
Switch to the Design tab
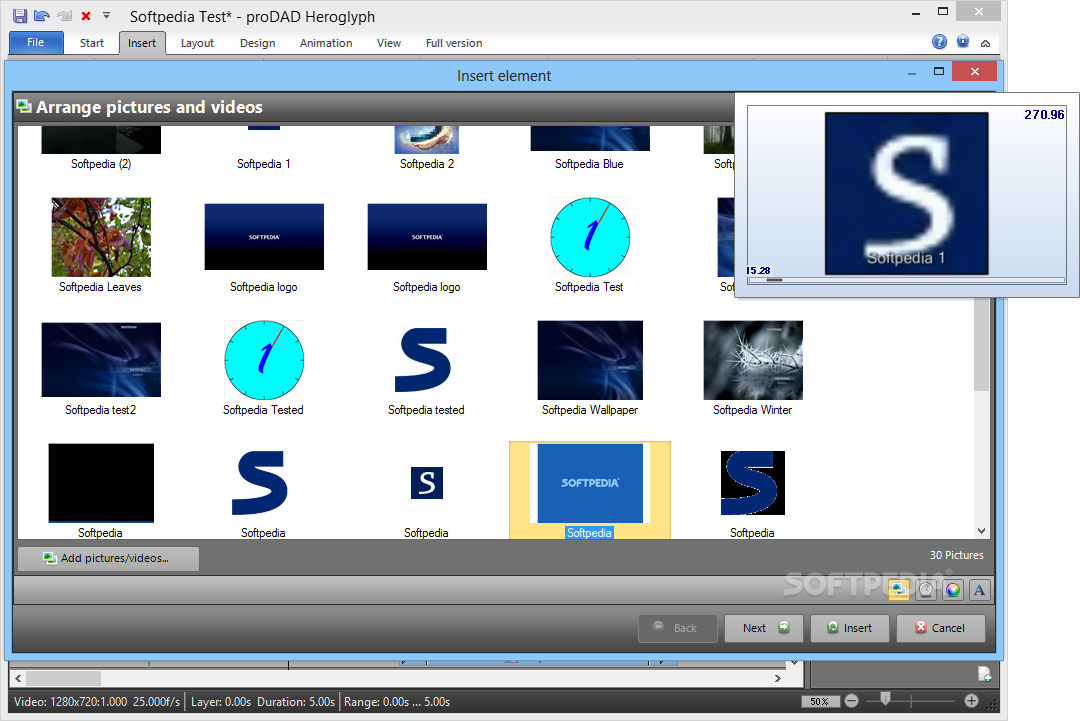point(258,43)
